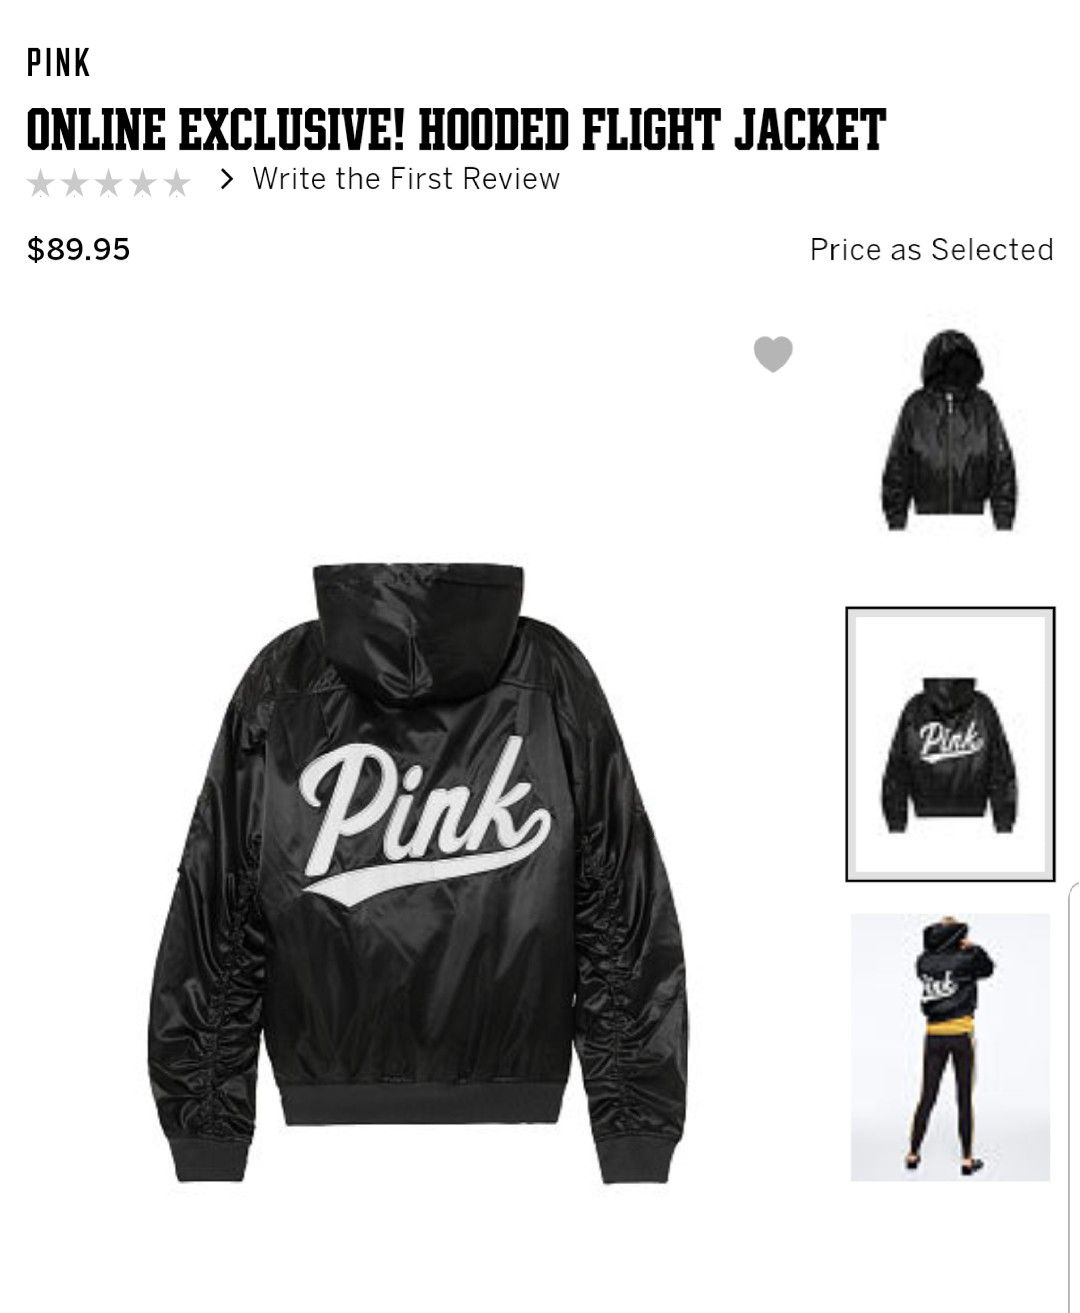Click the fourth rating star
The height and width of the screenshot is (1313, 1080).
143,183
